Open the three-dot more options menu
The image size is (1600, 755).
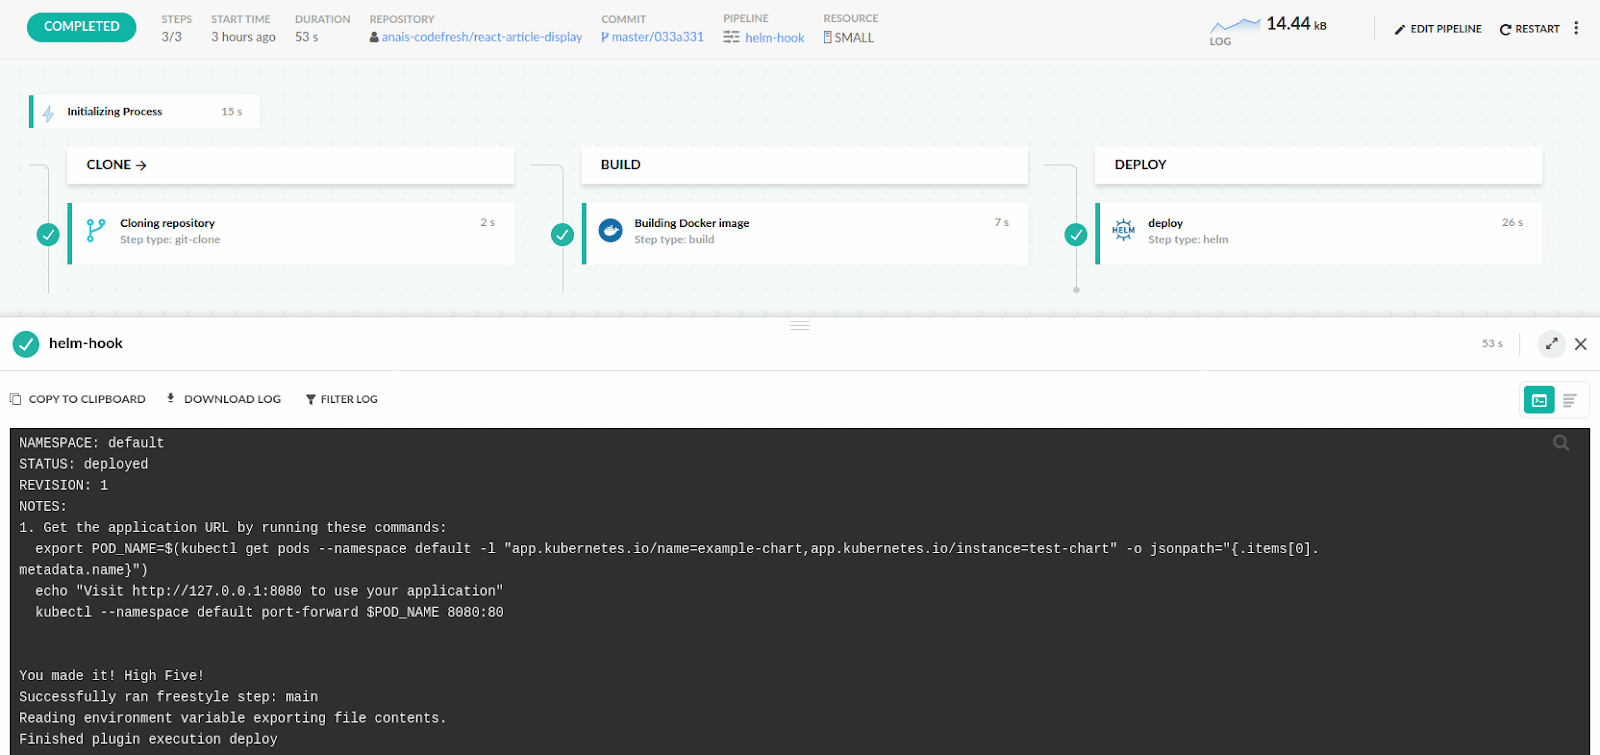click(x=1576, y=28)
